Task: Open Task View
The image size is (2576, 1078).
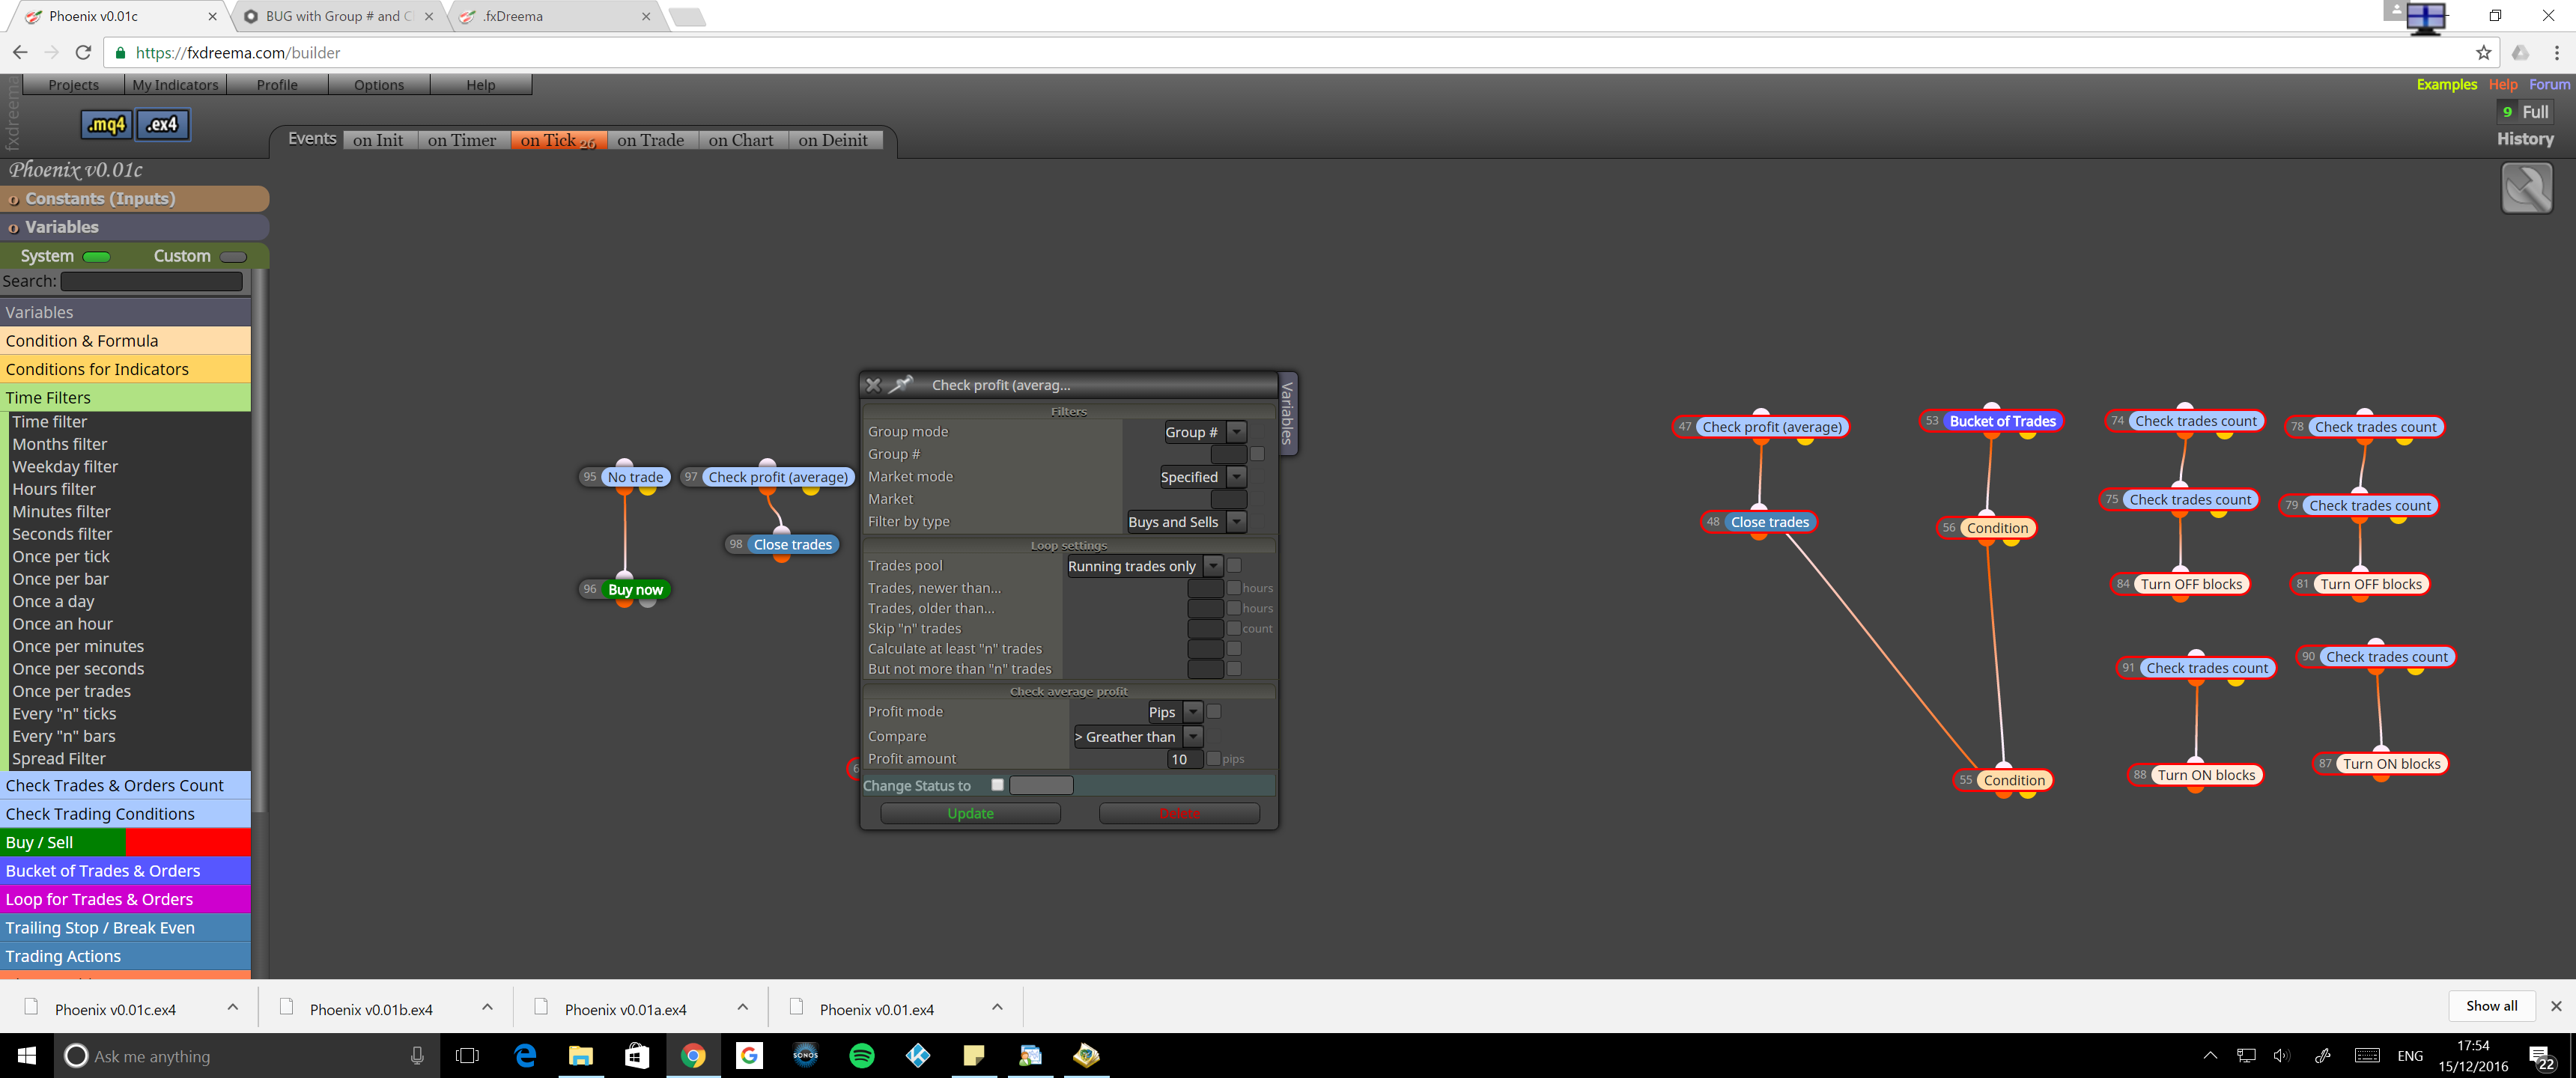Action: (x=467, y=1055)
